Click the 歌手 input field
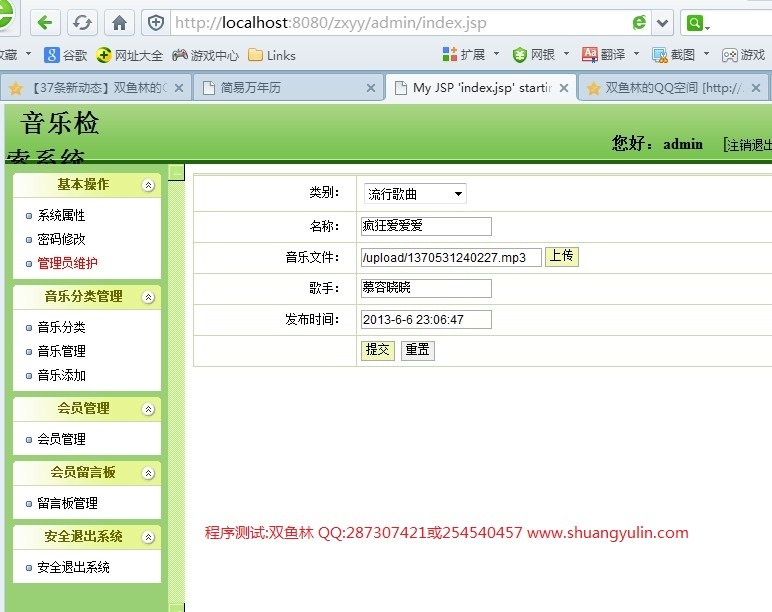Viewport: 772px width, 612px height. click(x=426, y=288)
